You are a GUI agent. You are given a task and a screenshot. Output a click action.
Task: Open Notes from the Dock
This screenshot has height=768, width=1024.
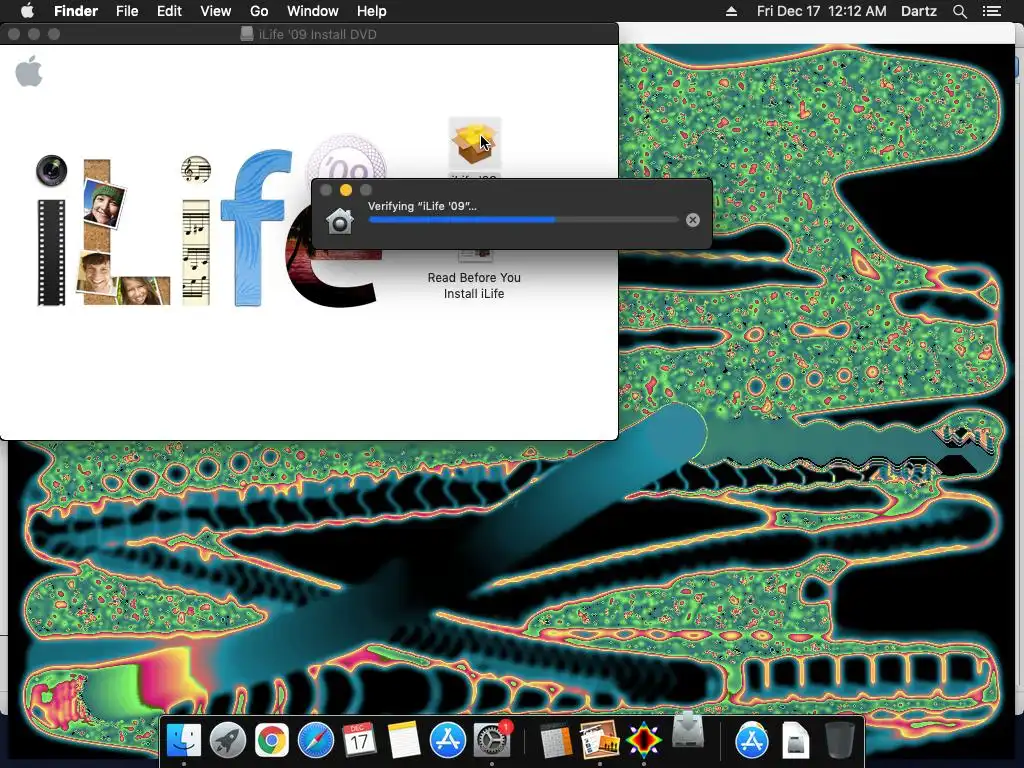tap(404, 740)
